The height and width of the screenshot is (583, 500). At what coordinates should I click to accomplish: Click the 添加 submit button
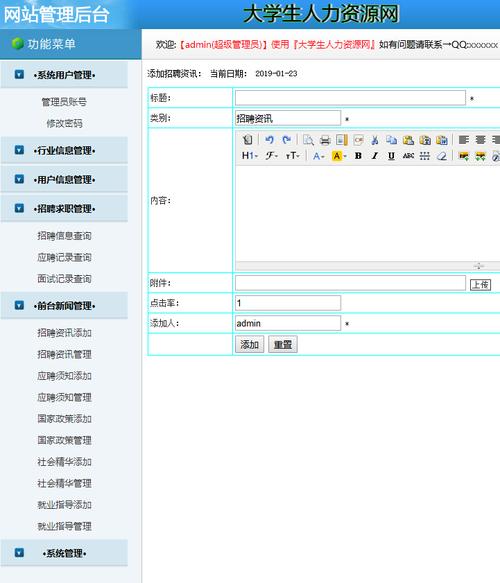click(x=249, y=344)
